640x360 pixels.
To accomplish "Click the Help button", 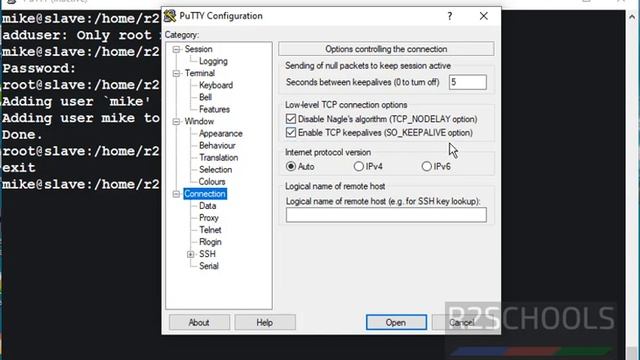I will tap(265, 322).
